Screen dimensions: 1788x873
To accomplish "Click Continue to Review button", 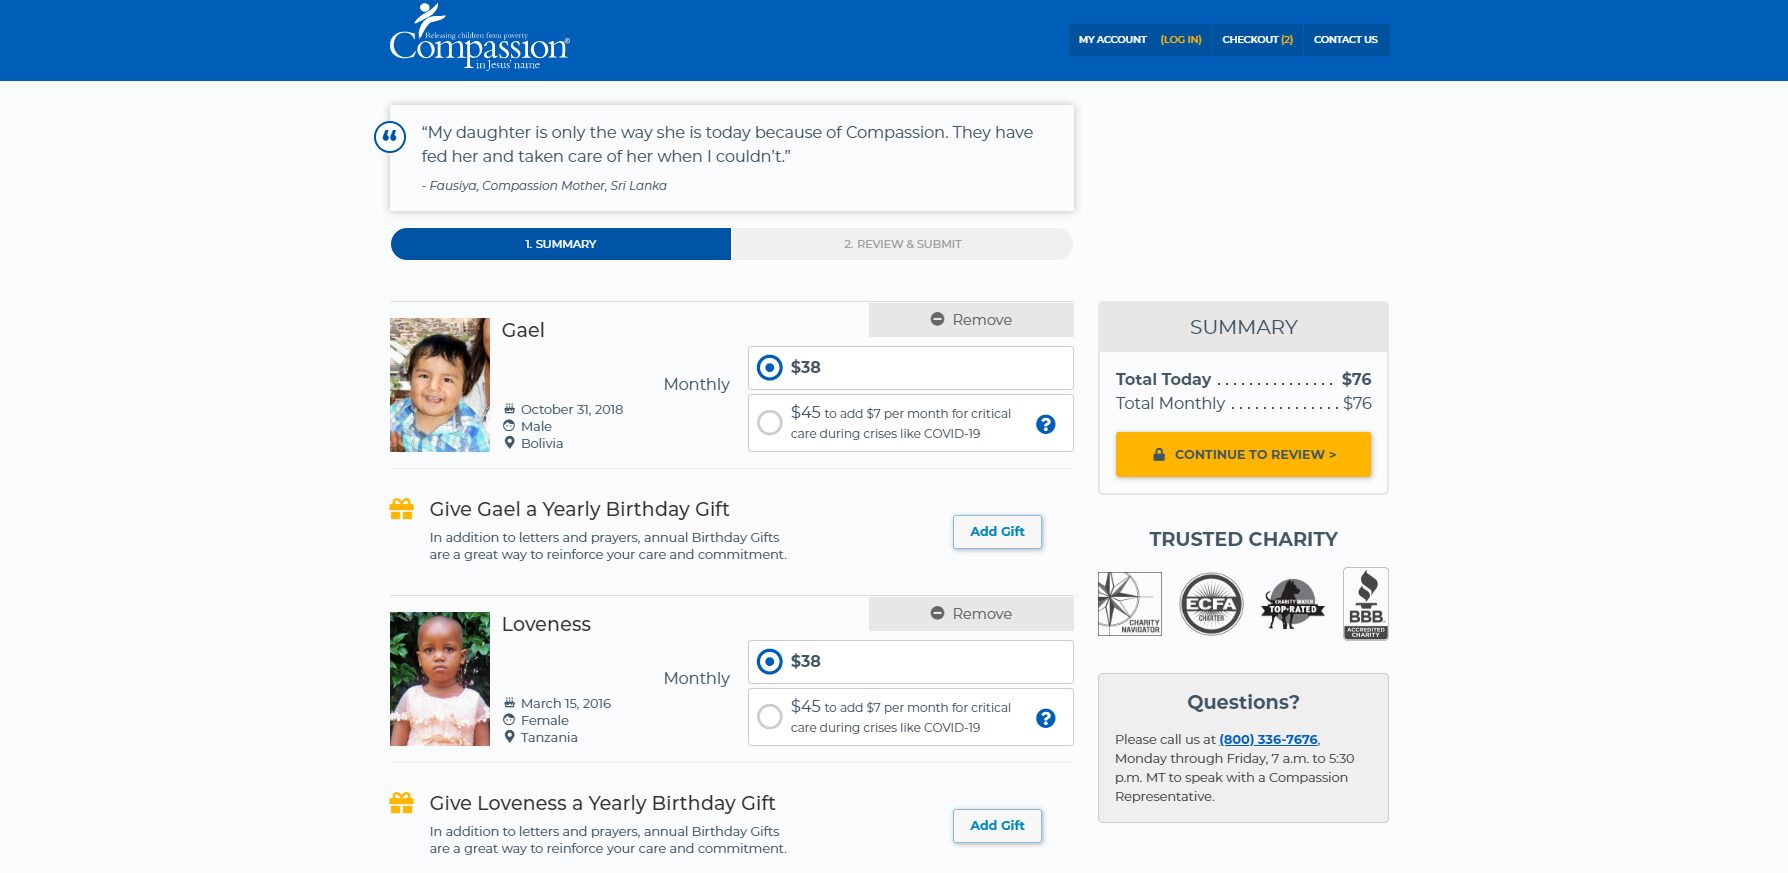I will [1243, 454].
